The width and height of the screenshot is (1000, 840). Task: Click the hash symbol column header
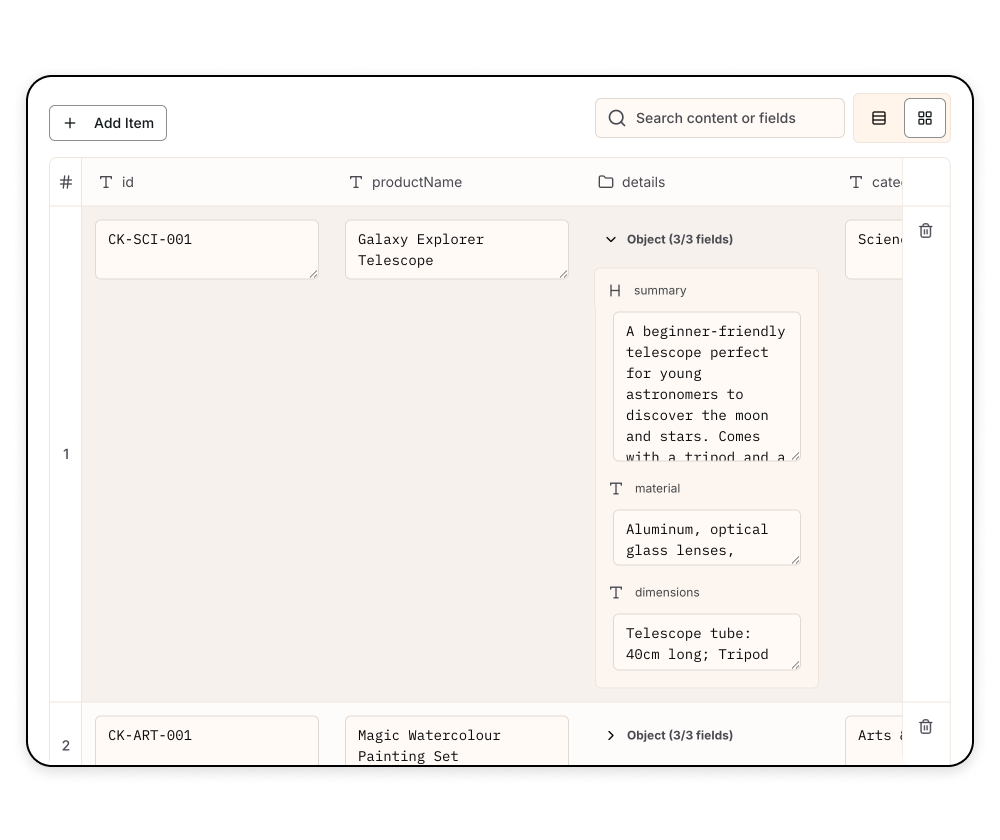[66, 182]
